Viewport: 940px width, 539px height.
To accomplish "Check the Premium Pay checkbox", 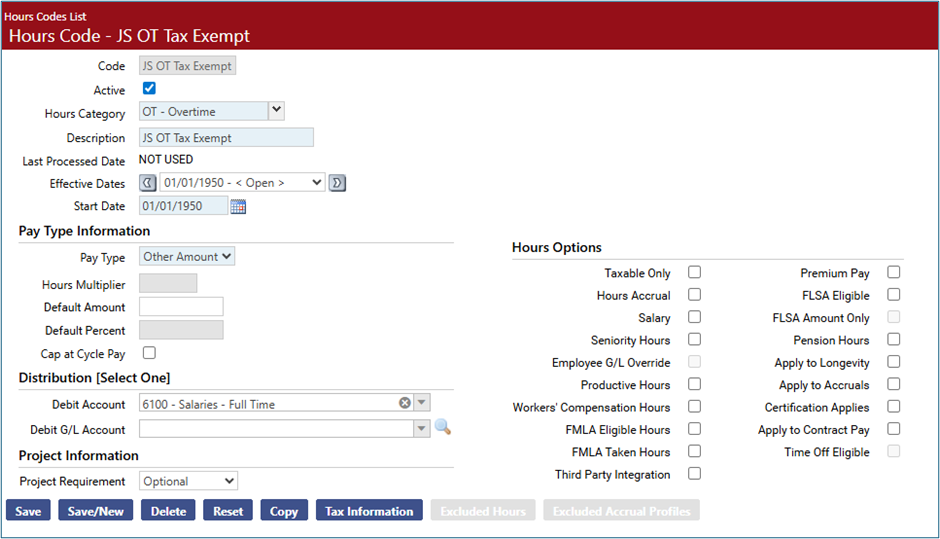I will pos(894,272).
